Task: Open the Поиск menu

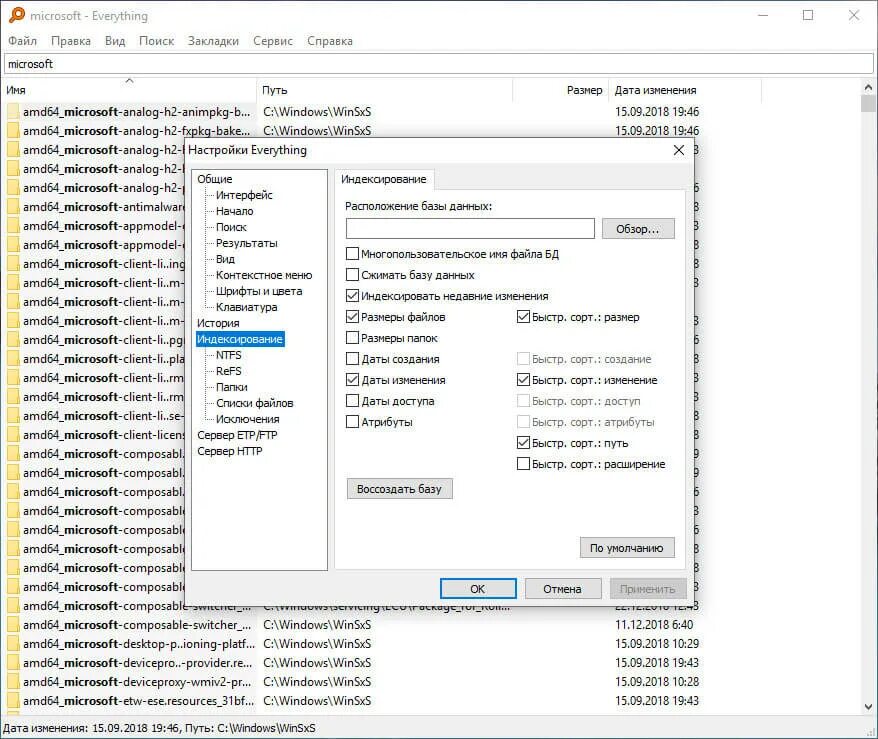Action: [x=156, y=41]
